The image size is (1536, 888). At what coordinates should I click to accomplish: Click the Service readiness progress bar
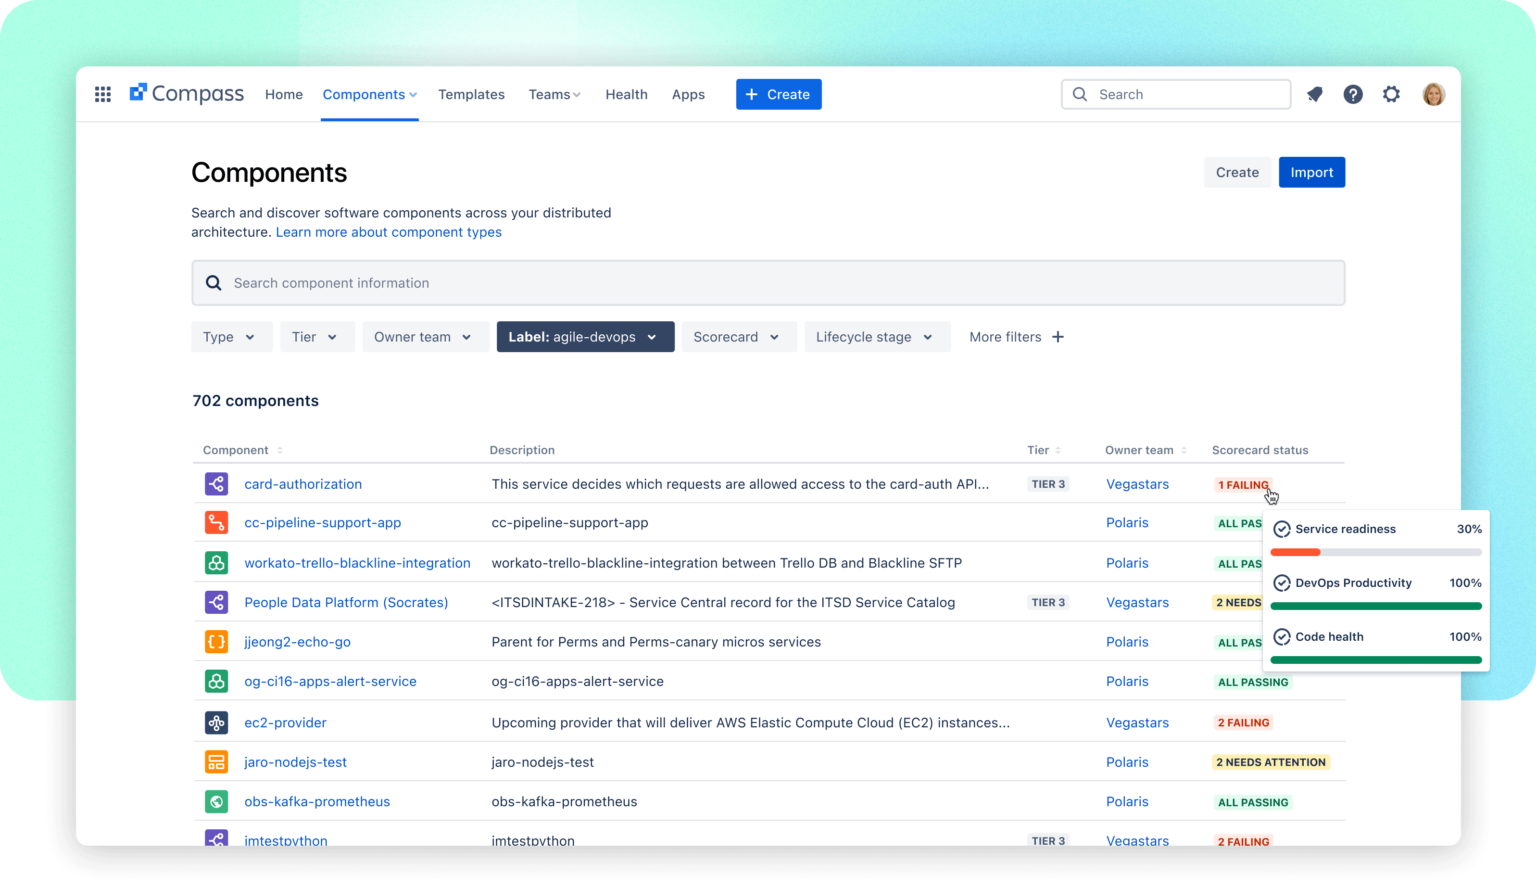coord(1376,551)
